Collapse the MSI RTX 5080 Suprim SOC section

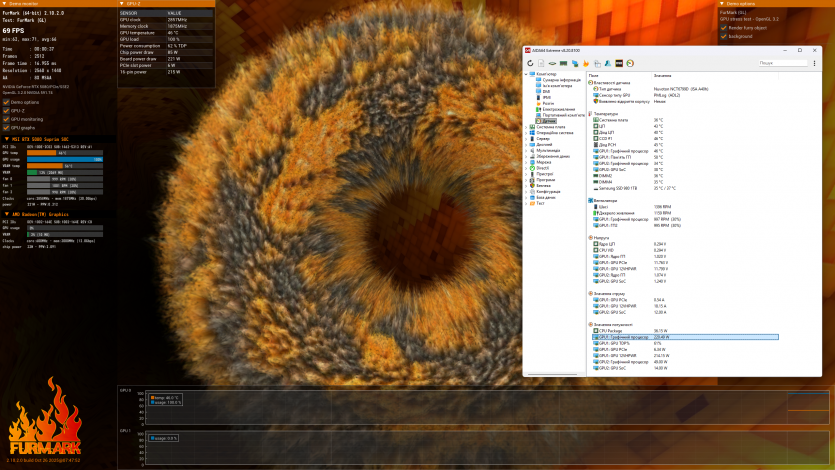[x=5, y=139]
